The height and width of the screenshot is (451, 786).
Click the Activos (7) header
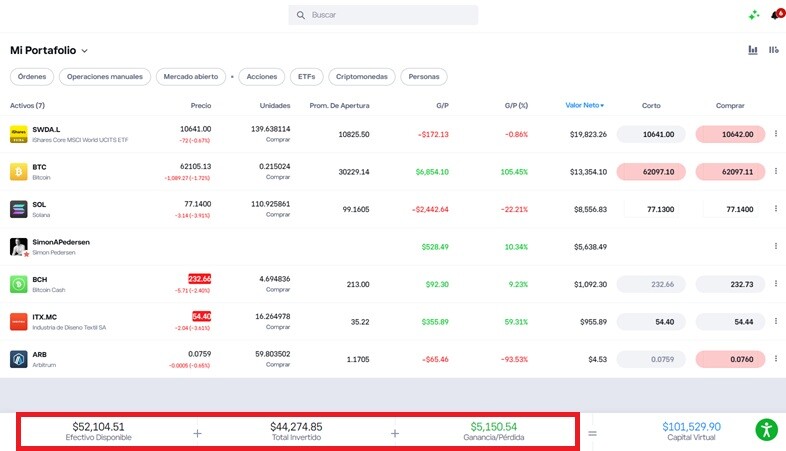[x=28, y=106]
